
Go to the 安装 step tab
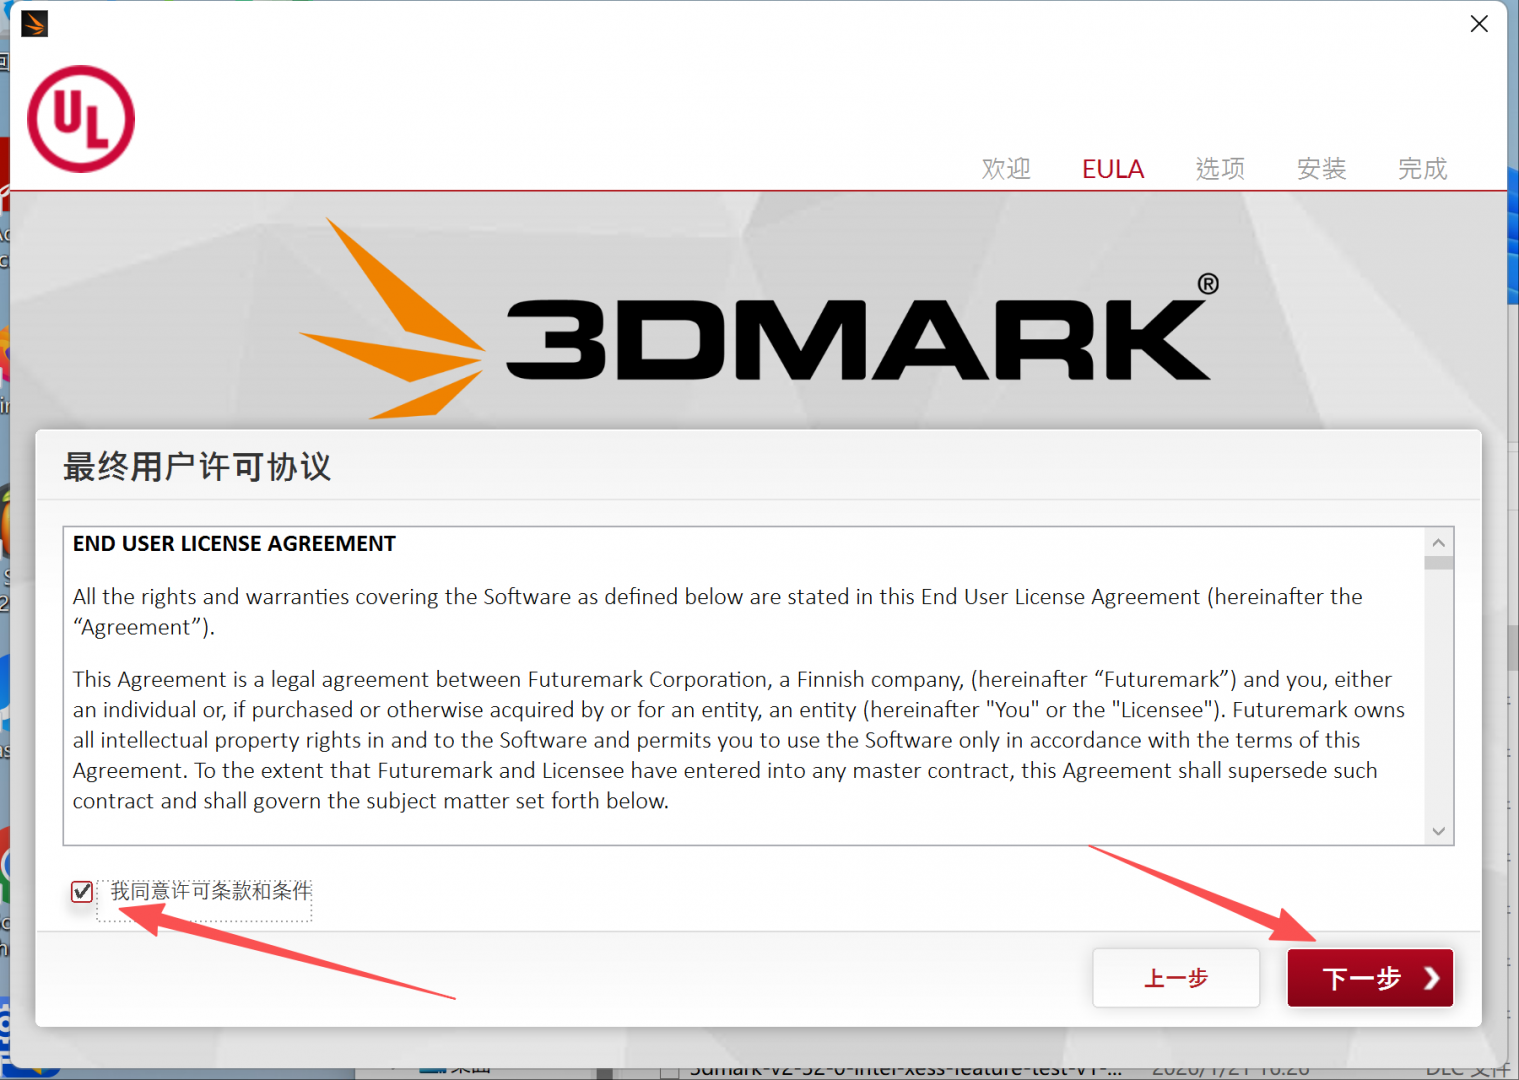point(1321,169)
